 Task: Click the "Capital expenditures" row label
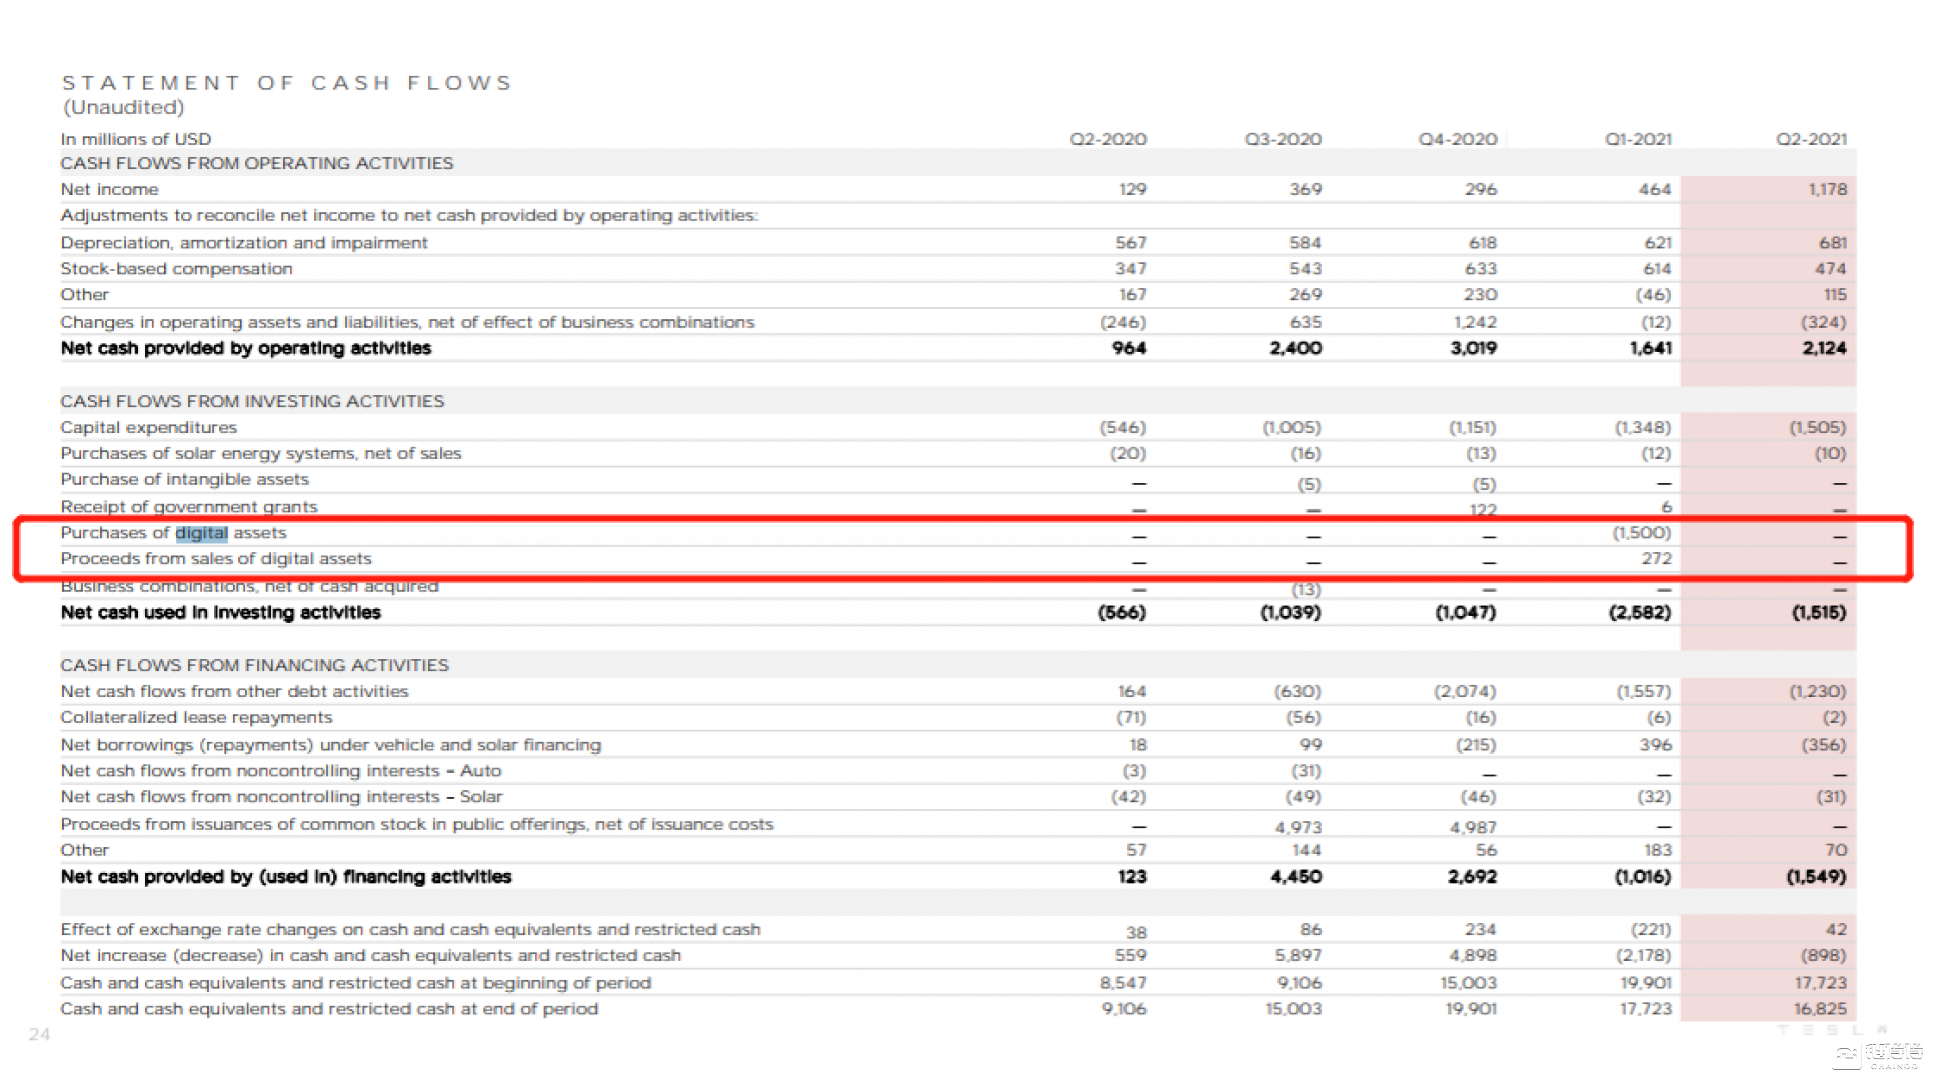148,427
